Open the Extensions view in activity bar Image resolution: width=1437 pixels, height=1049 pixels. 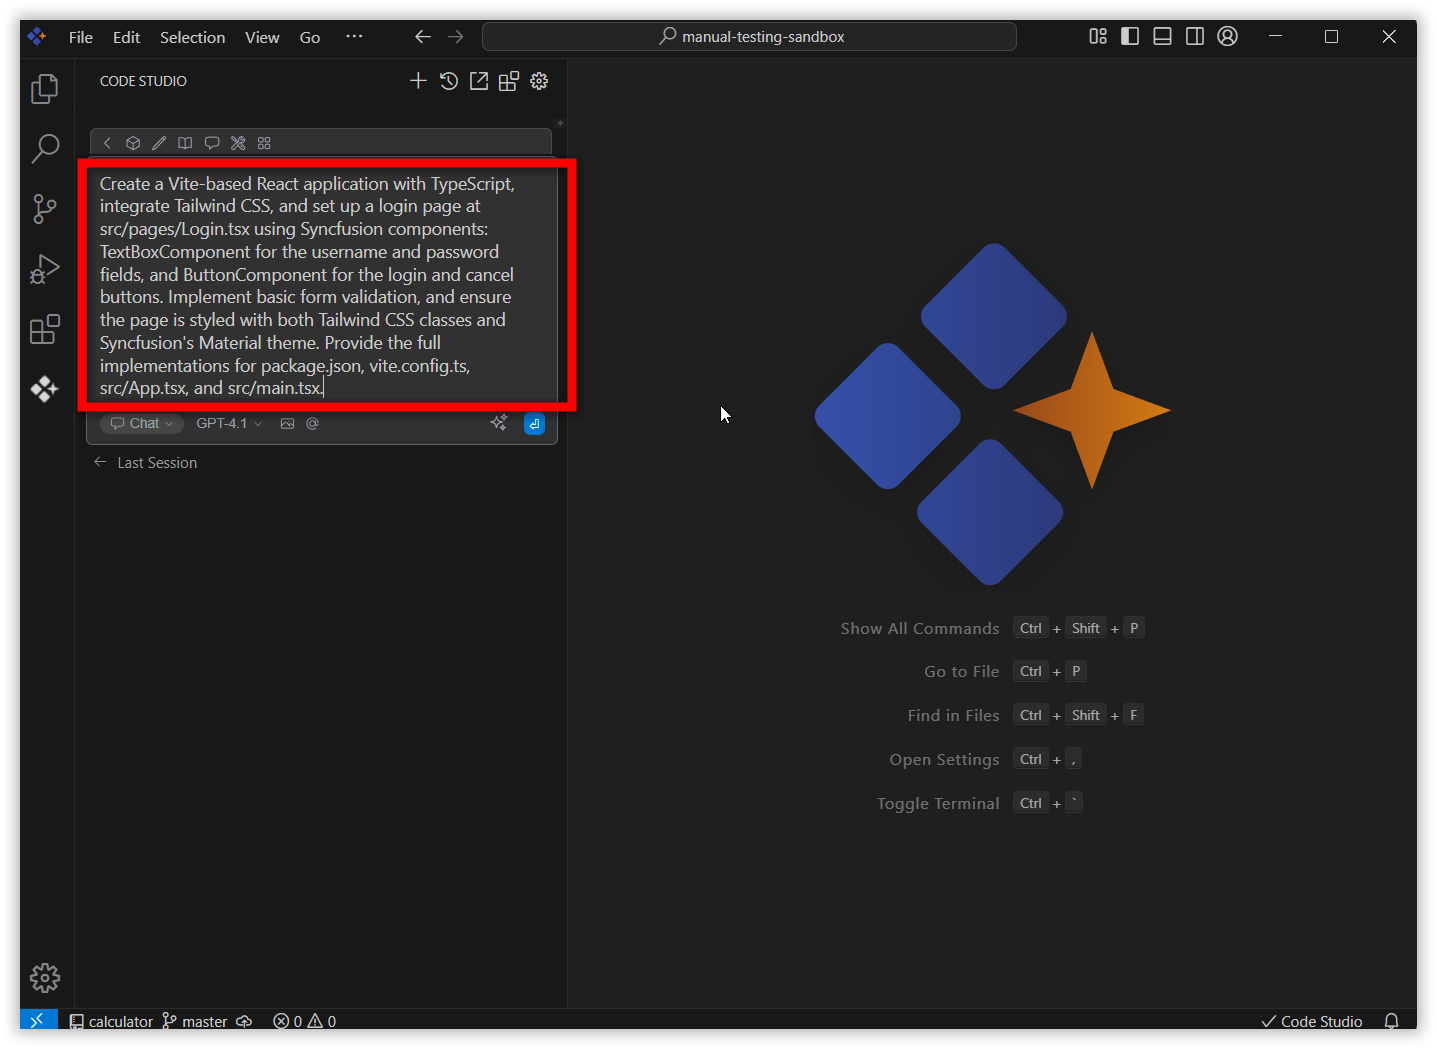[45, 329]
